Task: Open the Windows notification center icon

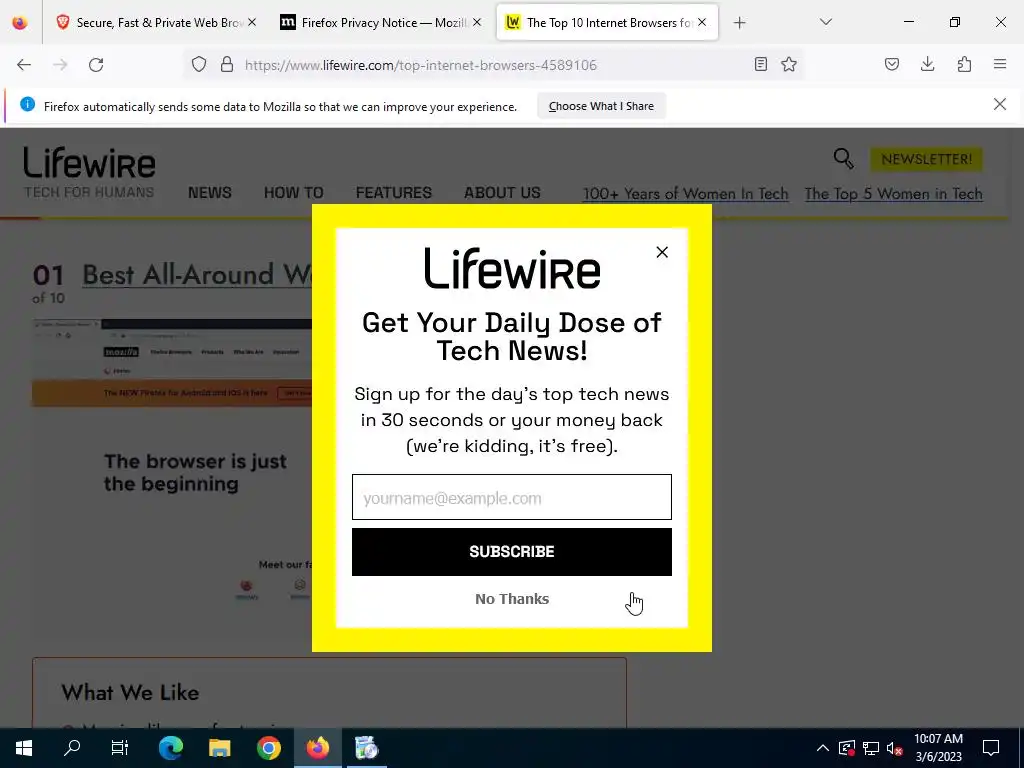Action: tap(991, 748)
